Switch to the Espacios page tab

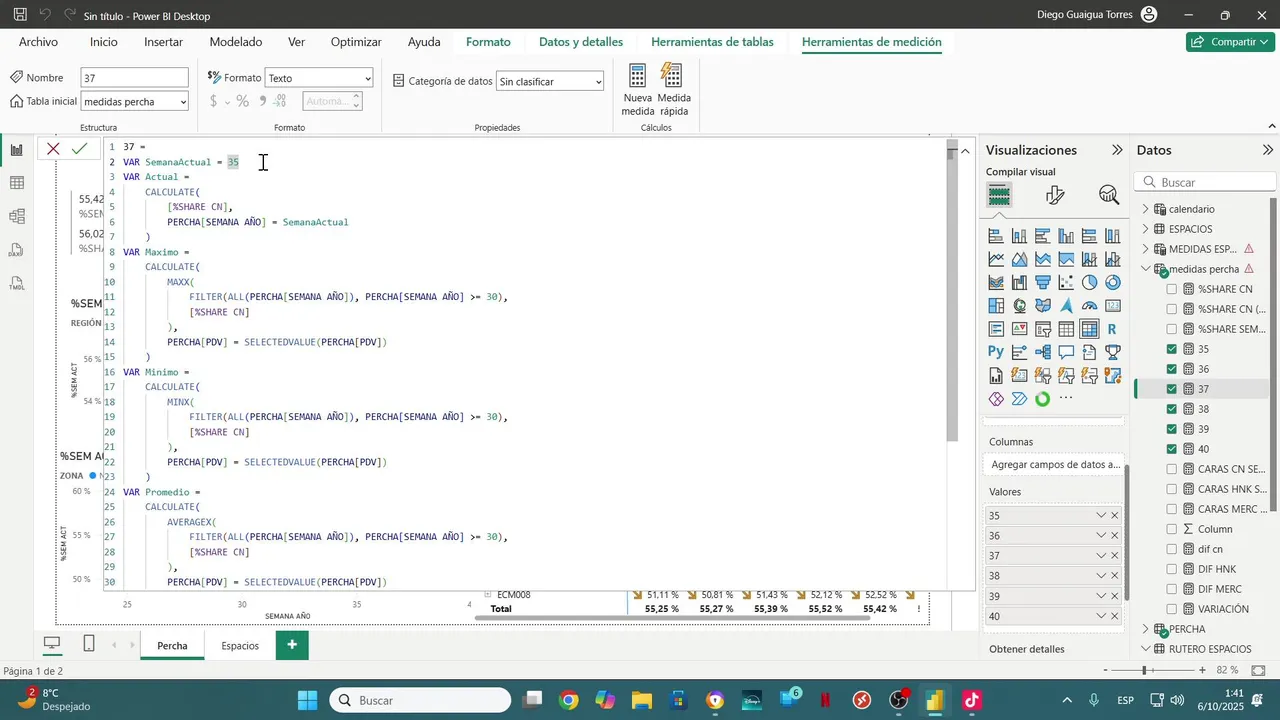coord(240,645)
